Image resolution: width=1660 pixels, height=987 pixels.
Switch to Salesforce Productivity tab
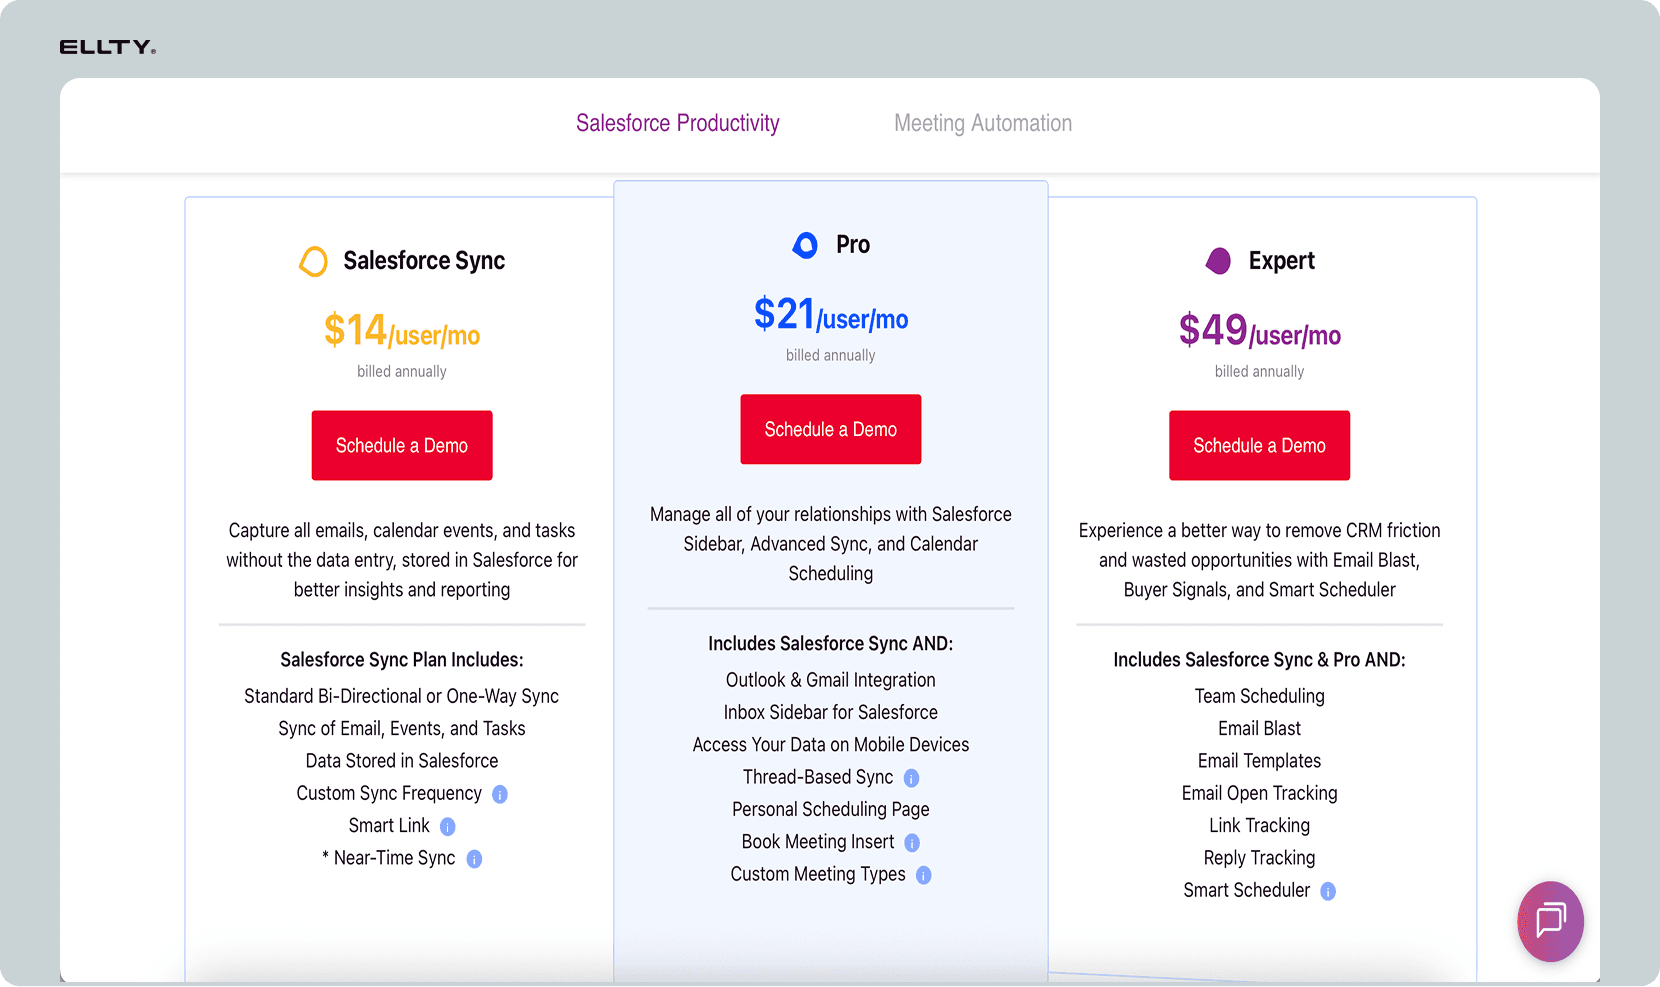[678, 123]
